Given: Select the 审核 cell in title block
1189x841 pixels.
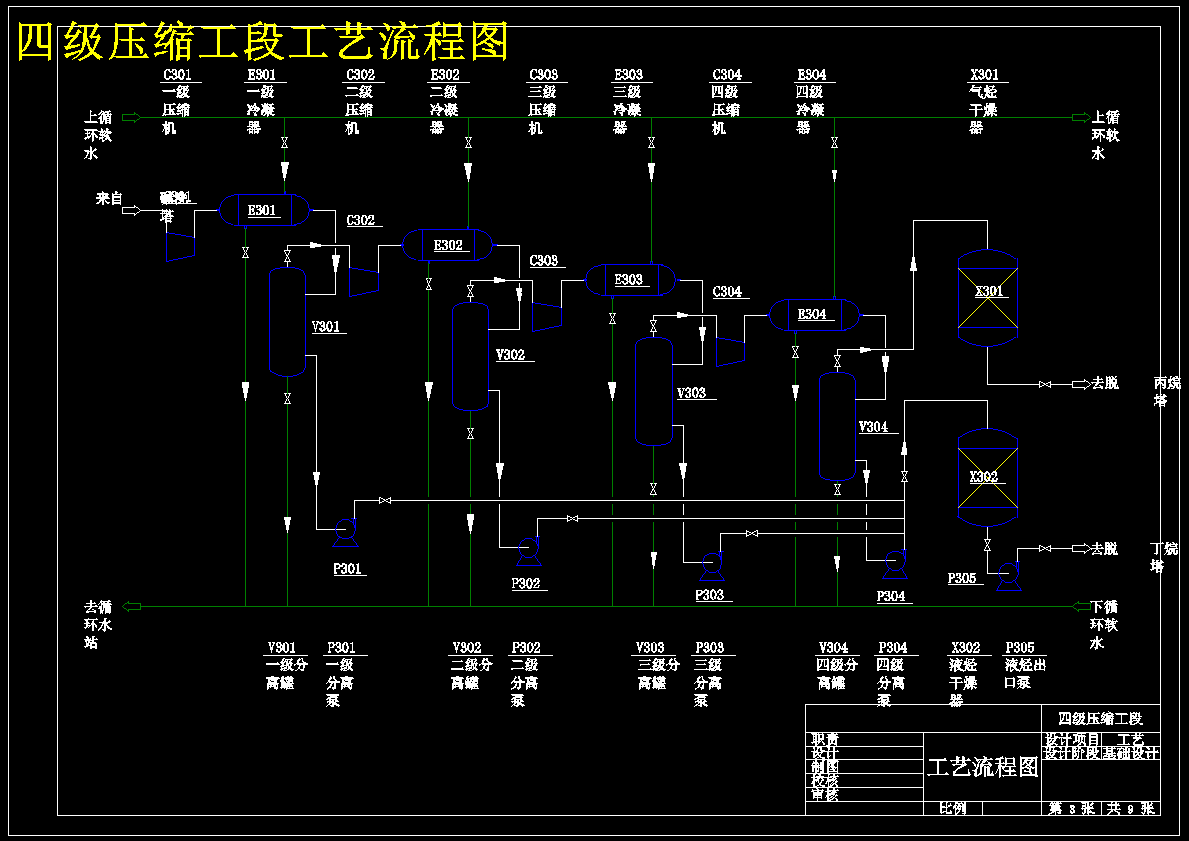Looking at the screenshot, I should 864,794.
